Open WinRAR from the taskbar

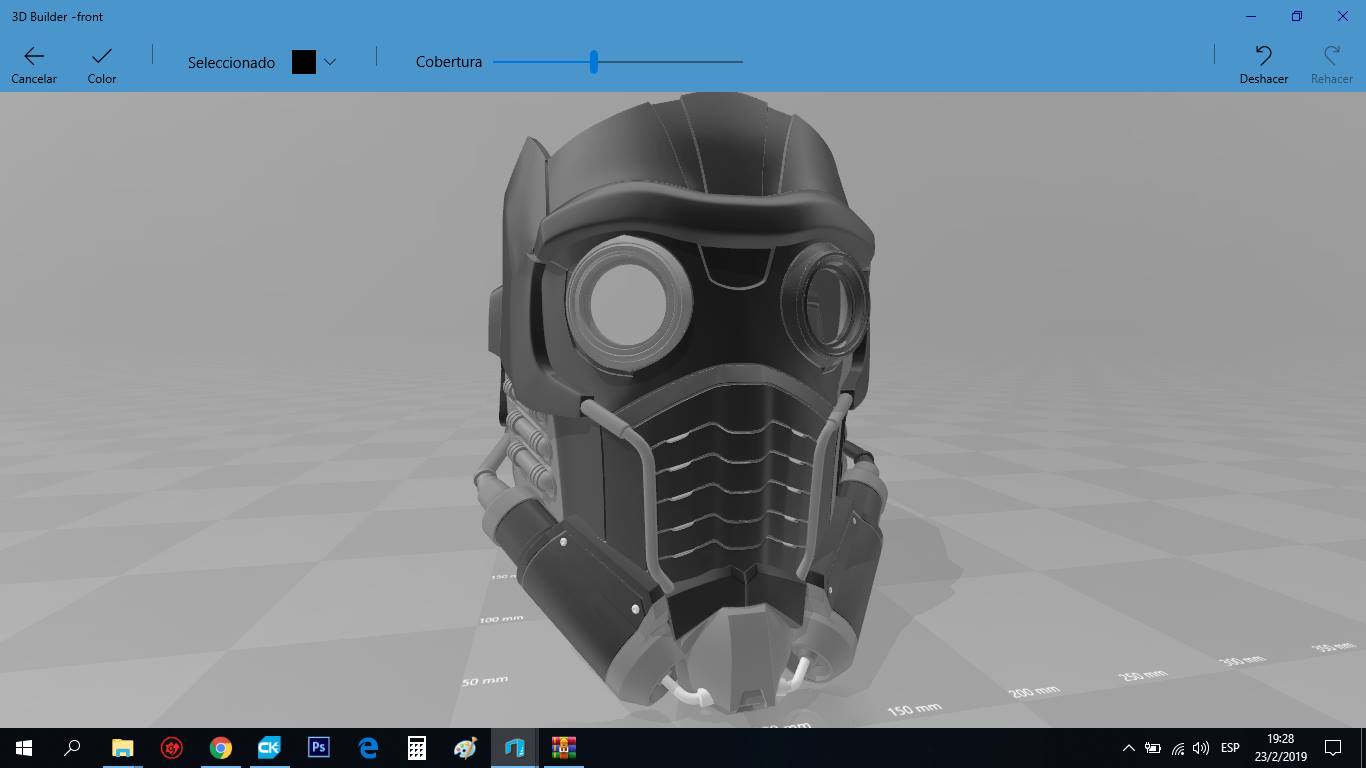(563, 748)
